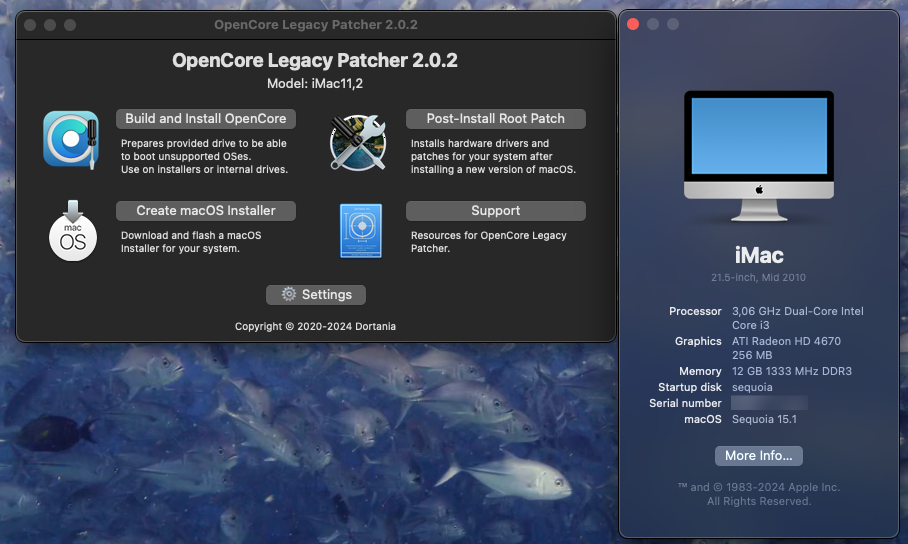Click the 'Sequoia 15.1' macOS version
This screenshot has height=544, width=908.
click(764, 419)
